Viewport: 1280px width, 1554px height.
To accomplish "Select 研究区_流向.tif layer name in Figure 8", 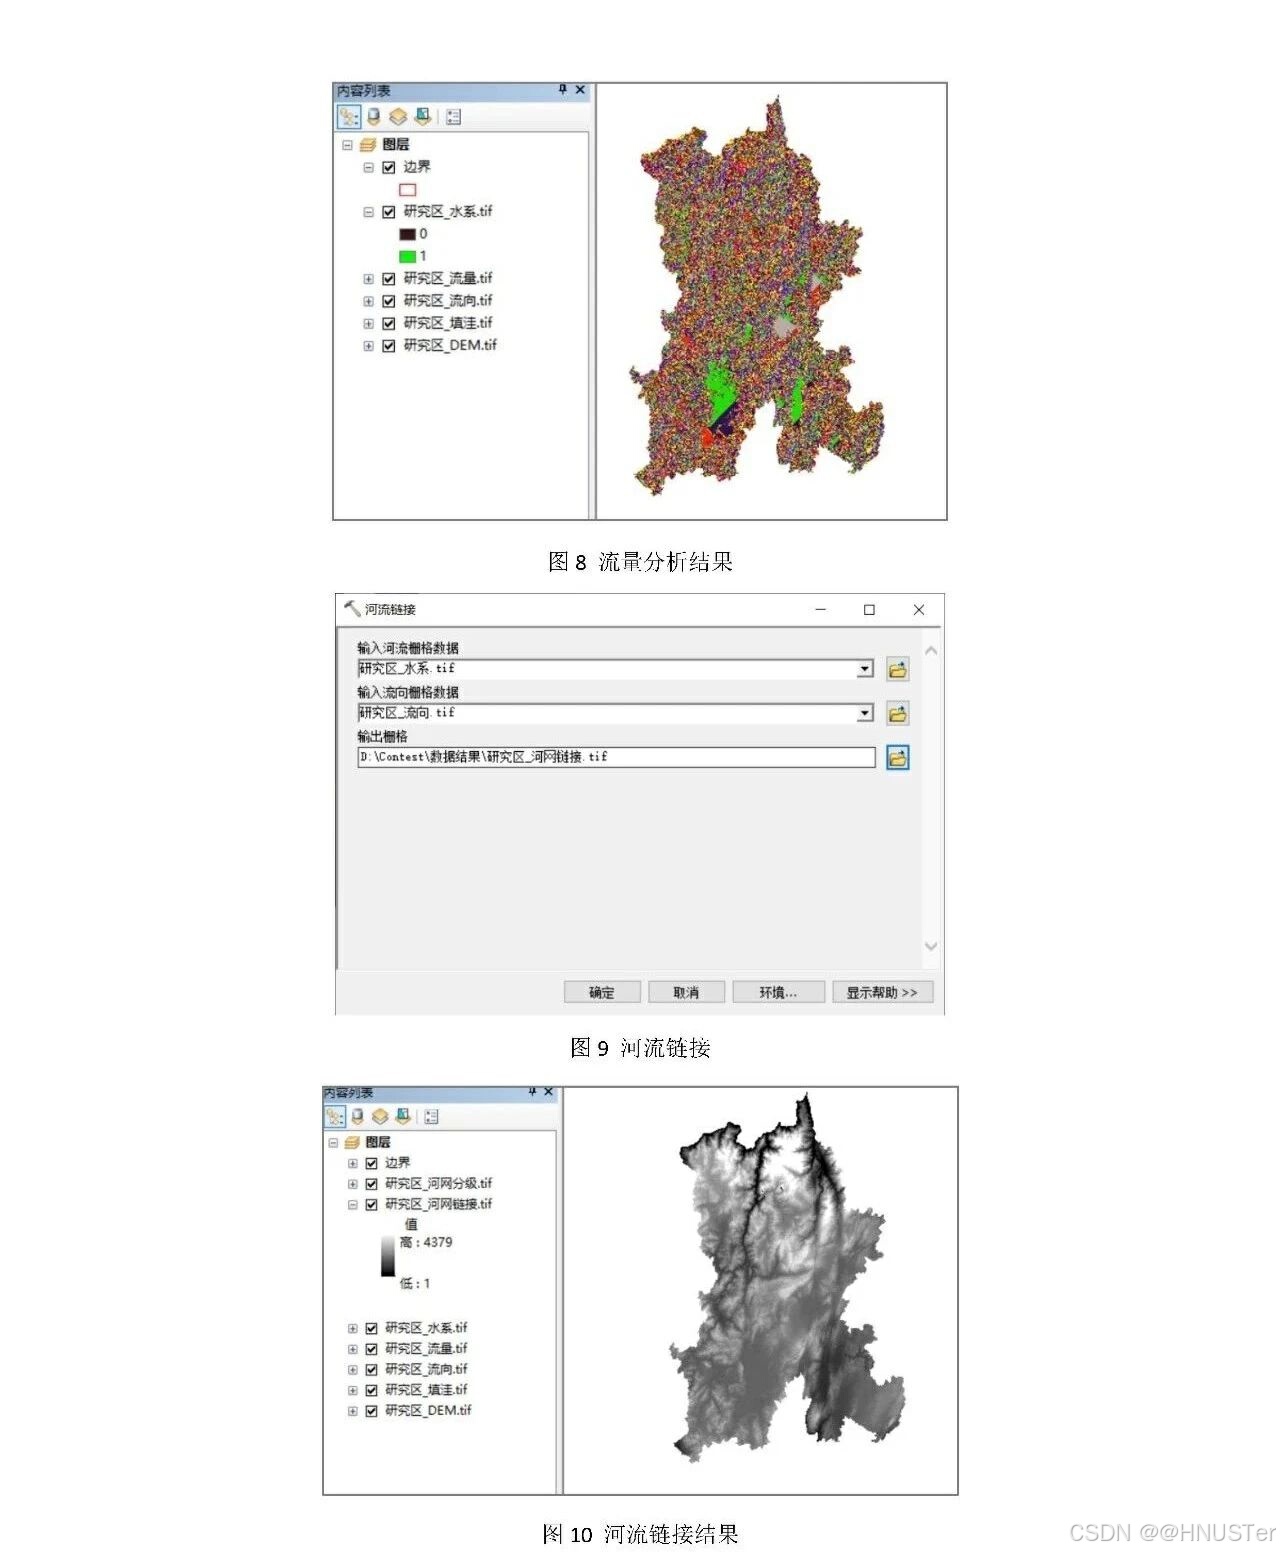I will click(448, 301).
